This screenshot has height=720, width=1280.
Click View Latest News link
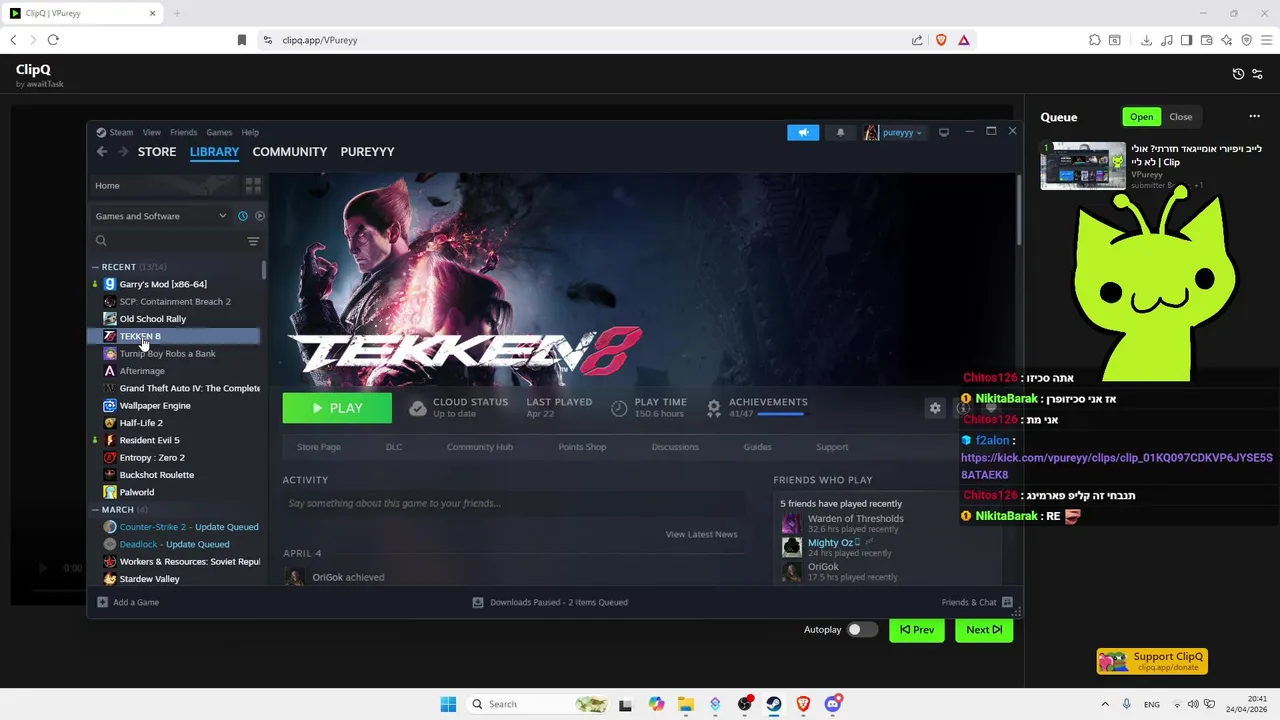[x=701, y=534]
